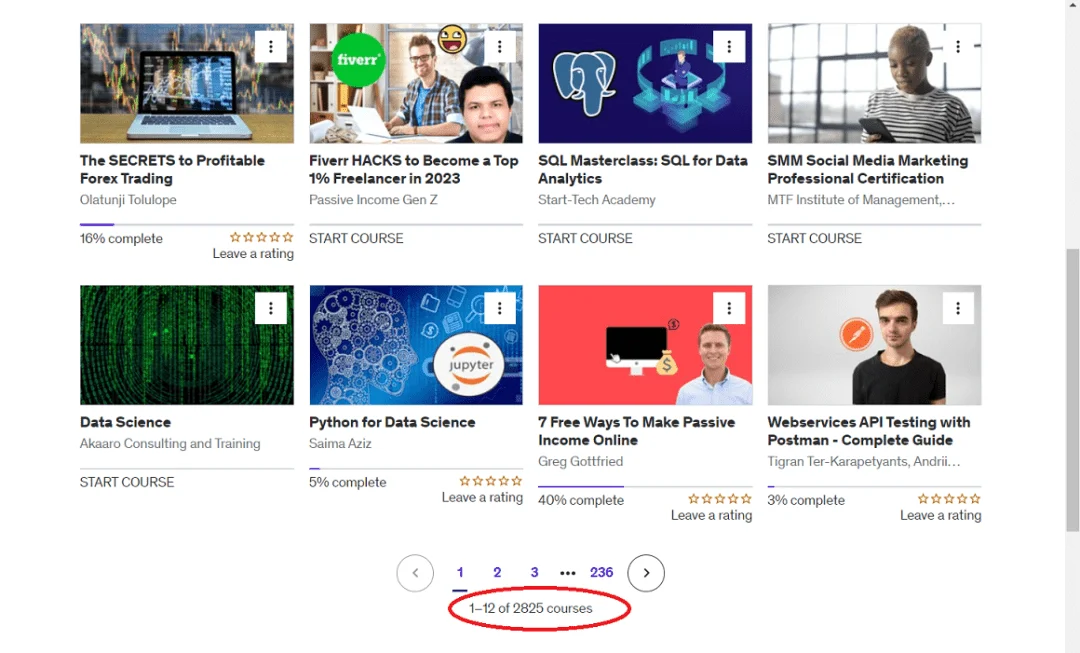Jump to page 236 in pagination
Screen dimensions: 1080x653
click(601, 573)
